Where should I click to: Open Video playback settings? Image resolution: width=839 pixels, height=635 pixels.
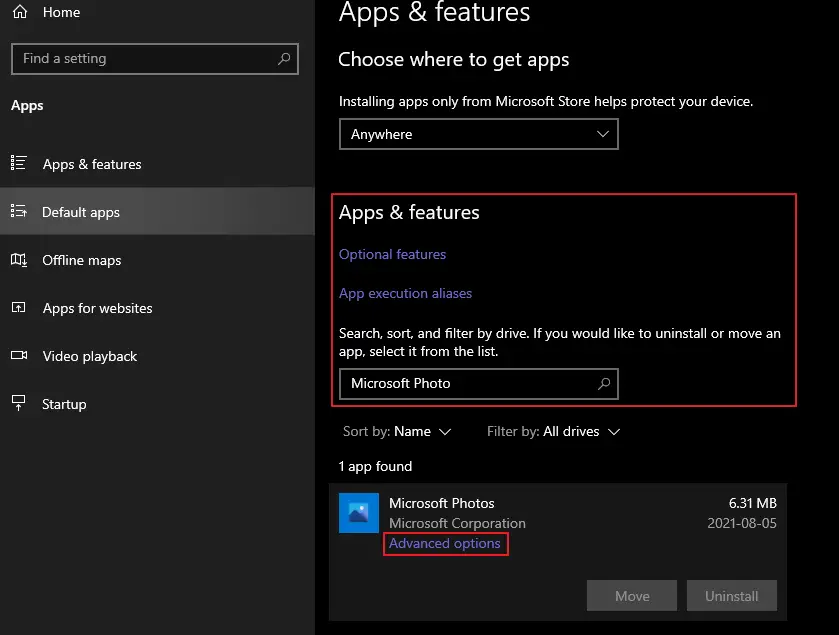click(157, 356)
